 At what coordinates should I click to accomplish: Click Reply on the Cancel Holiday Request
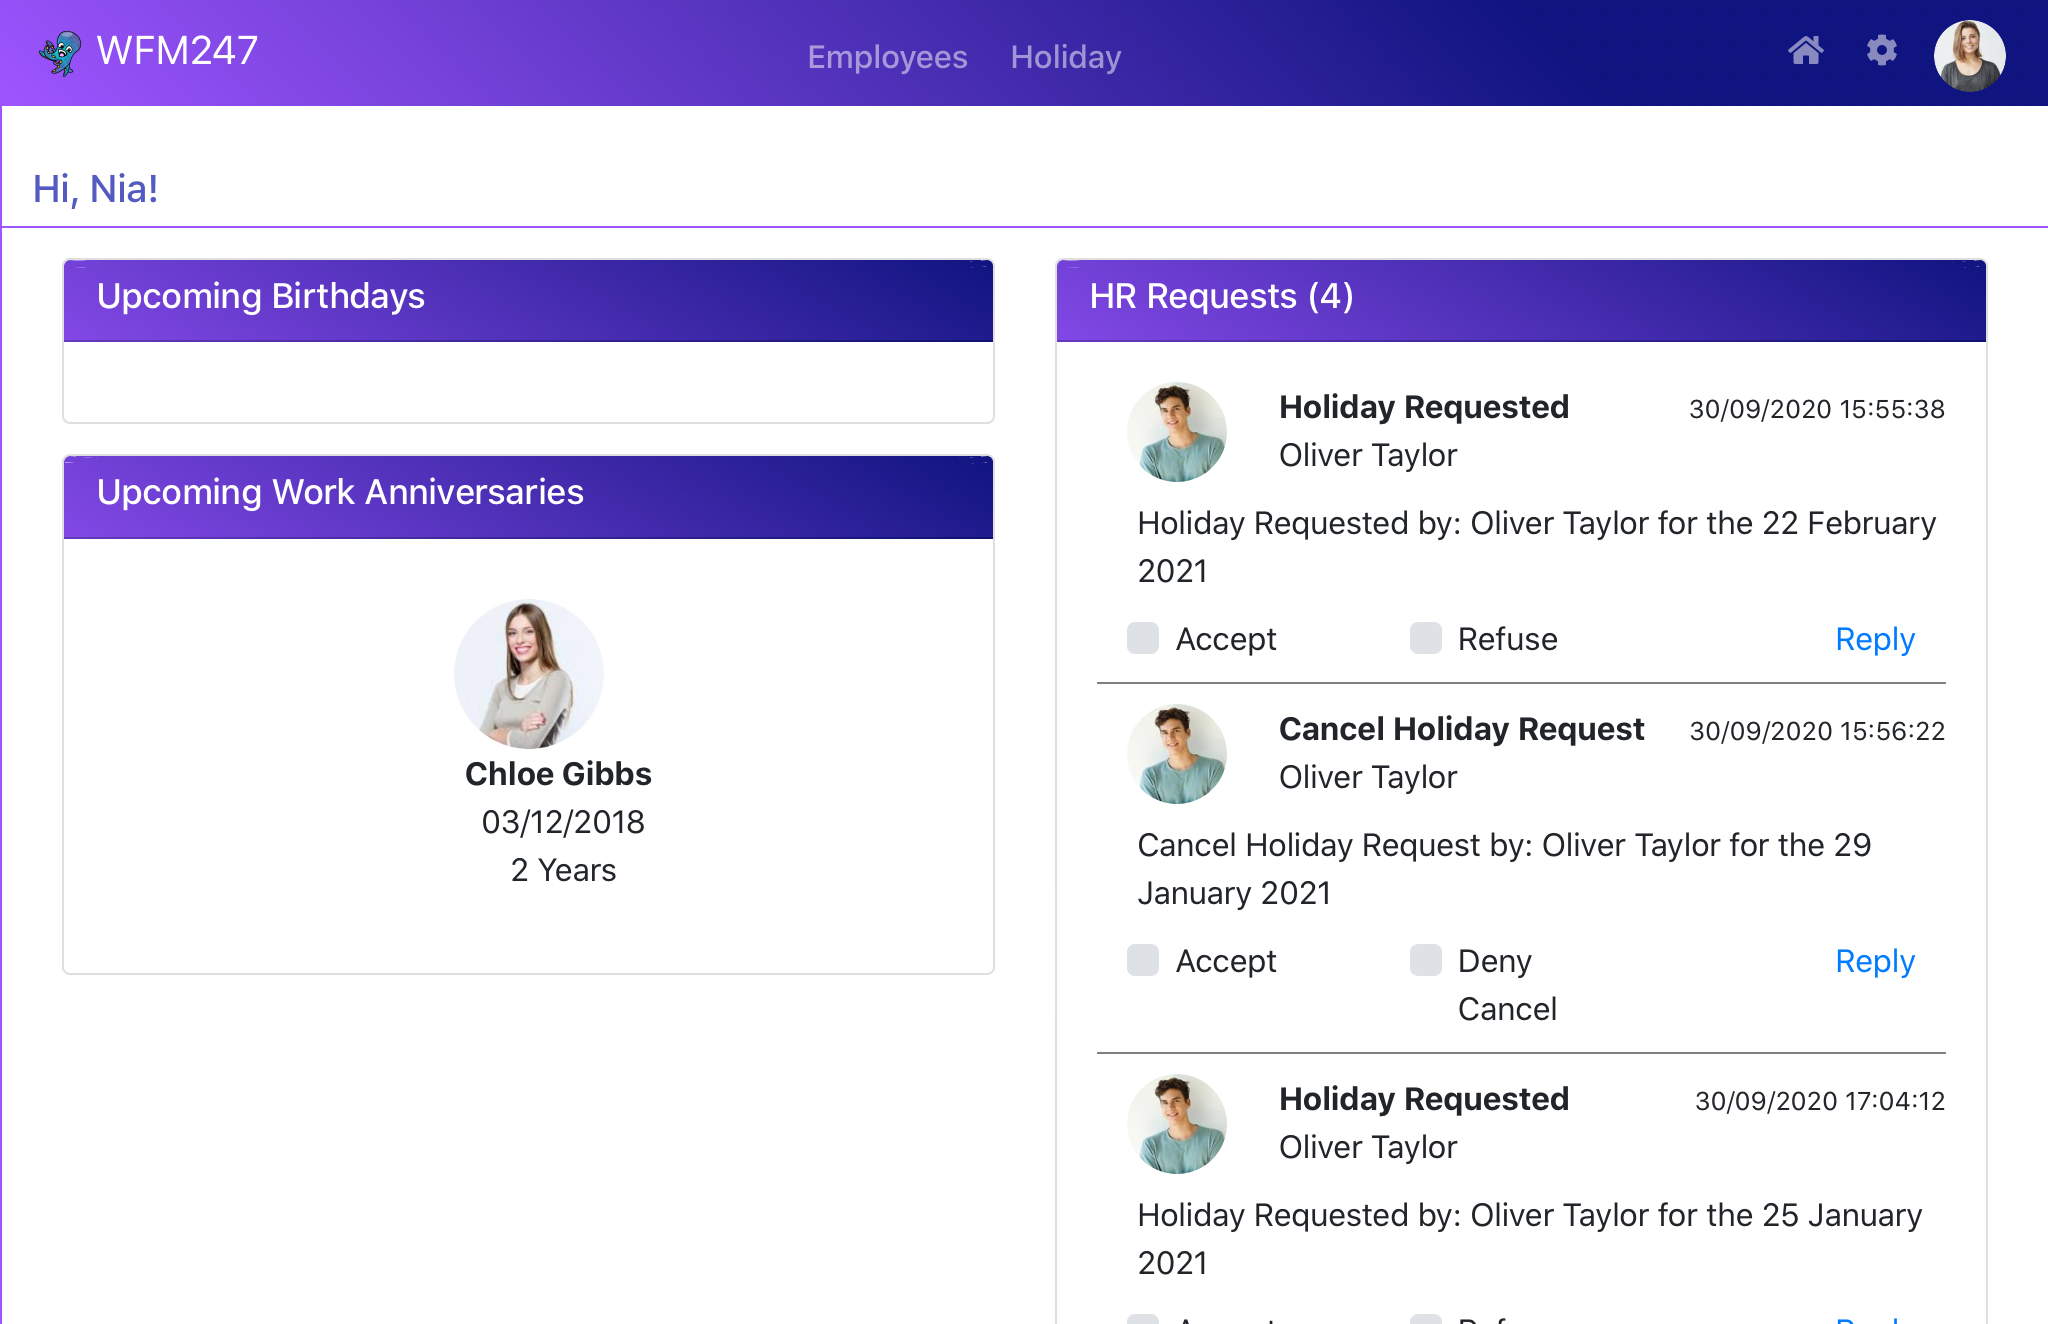click(1874, 961)
